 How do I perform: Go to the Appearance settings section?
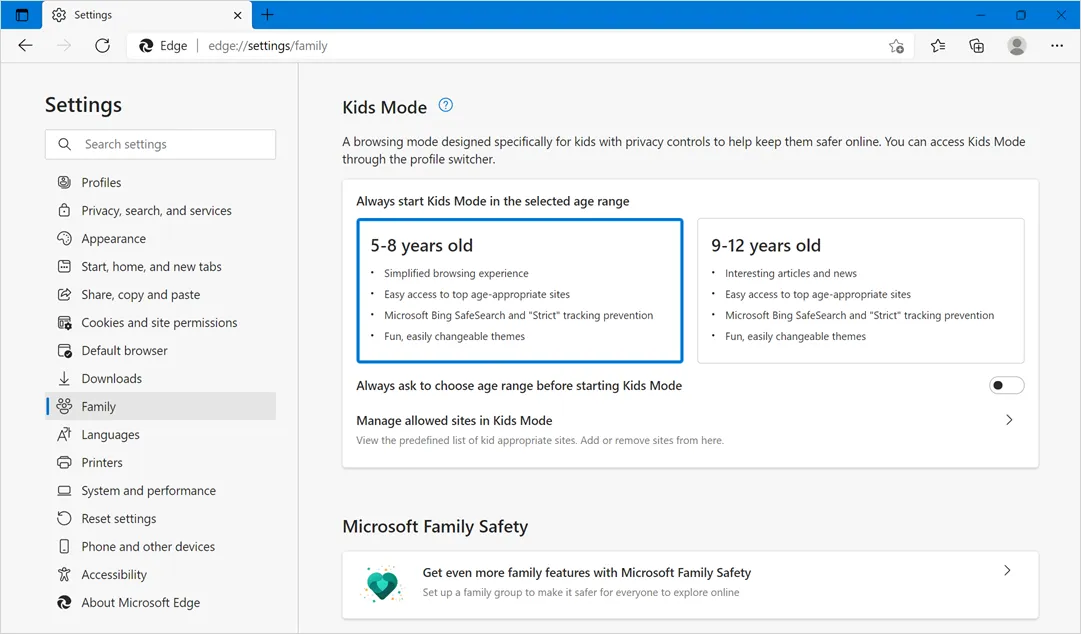tap(113, 239)
